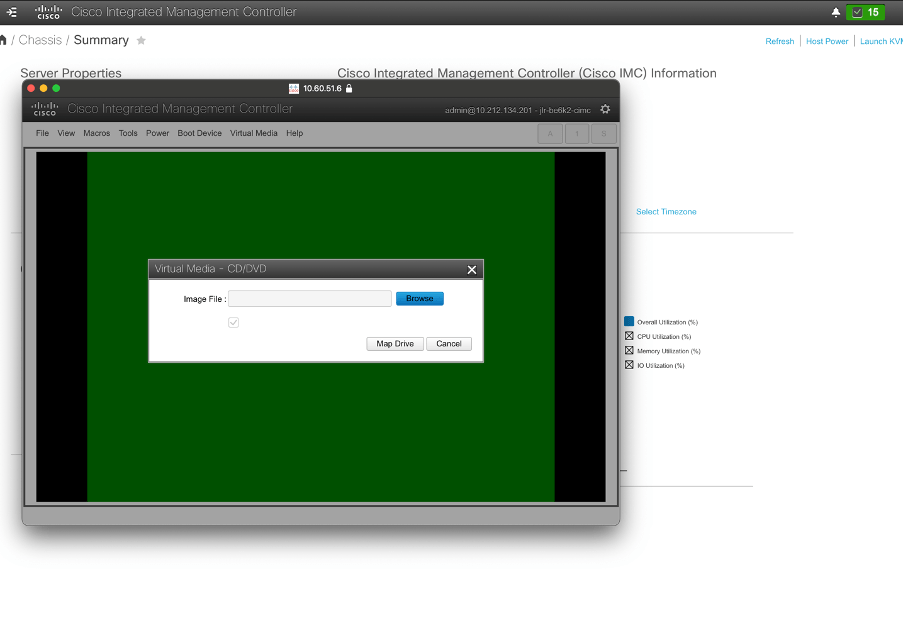Image resolution: width=904 pixels, height=640 pixels.
Task: Toggle the Memory Utilization checkbox
Action: point(629,351)
